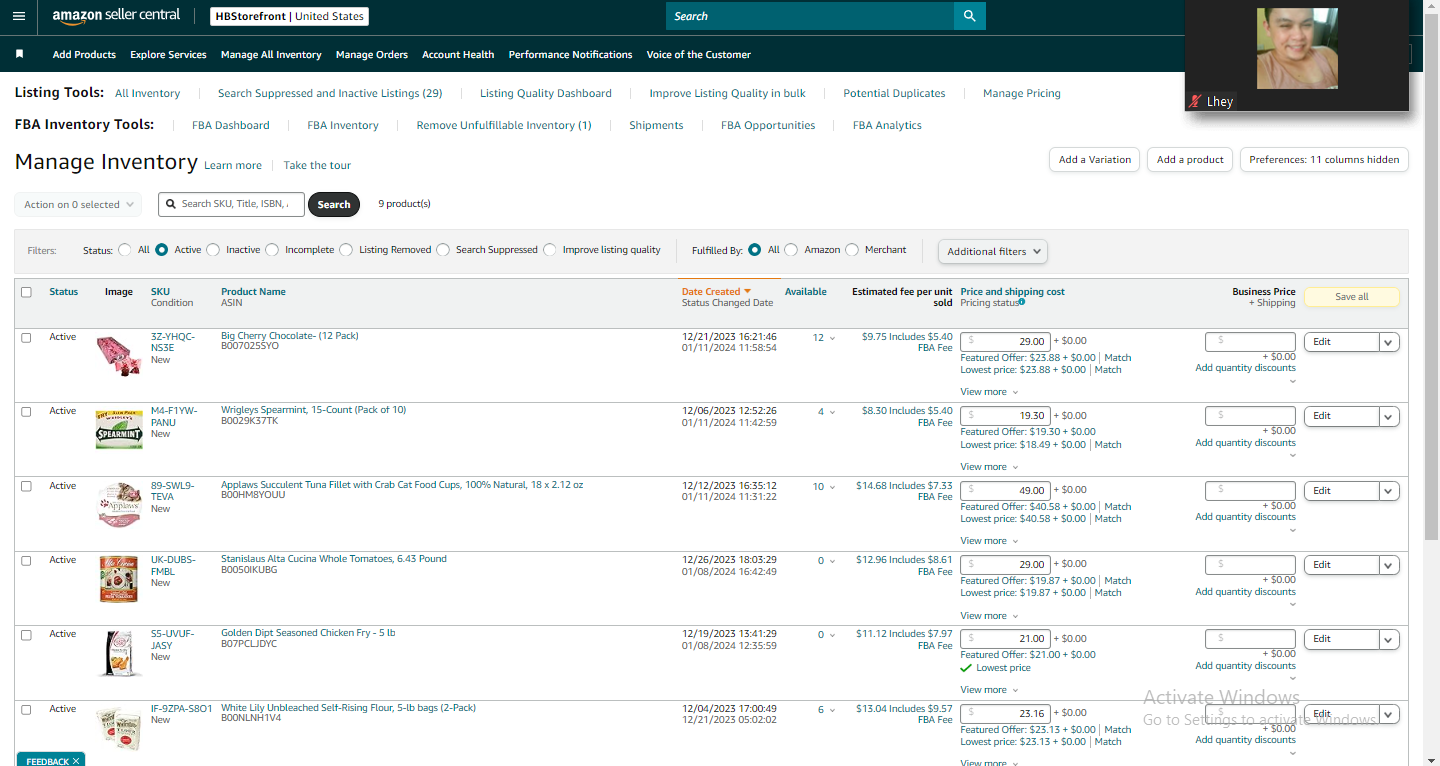
Task: Expand View more under Big Cherry Chocolate price
Action: 989,392
